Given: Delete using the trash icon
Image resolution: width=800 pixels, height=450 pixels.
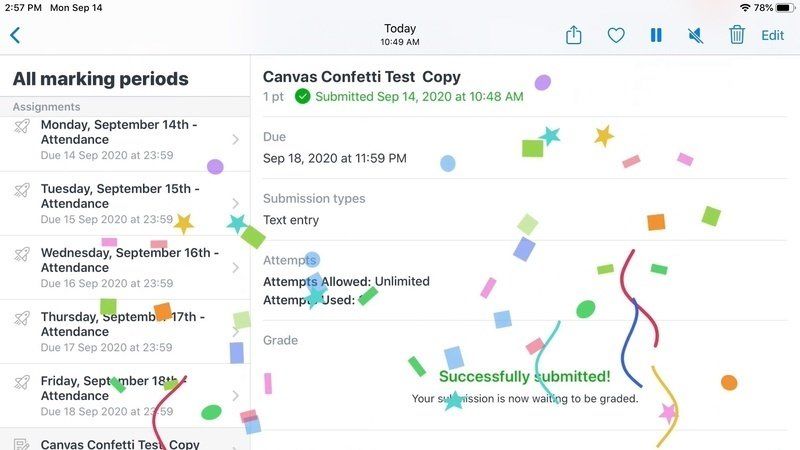Looking at the screenshot, I should pos(737,35).
